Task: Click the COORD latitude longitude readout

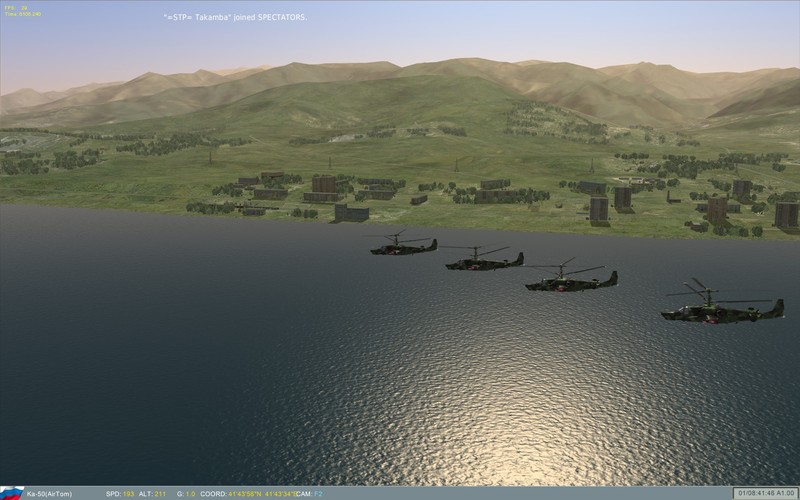Action: pyautogui.click(x=248, y=494)
